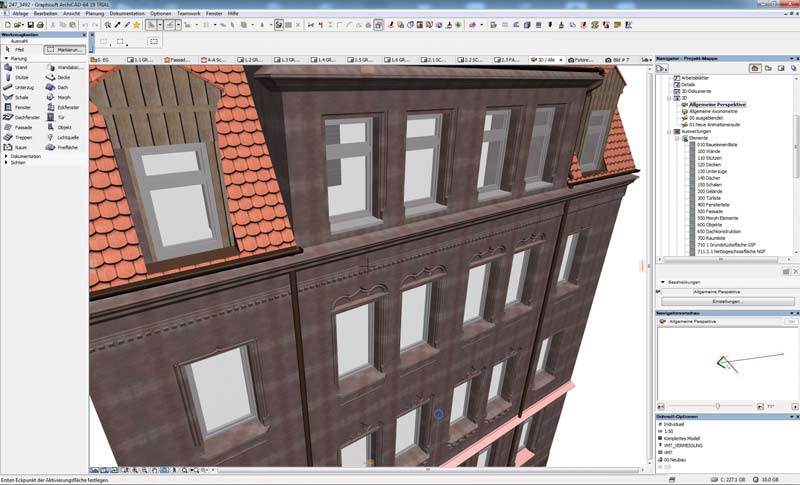
Task: Select the Treppen stair tool
Action: (23, 137)
